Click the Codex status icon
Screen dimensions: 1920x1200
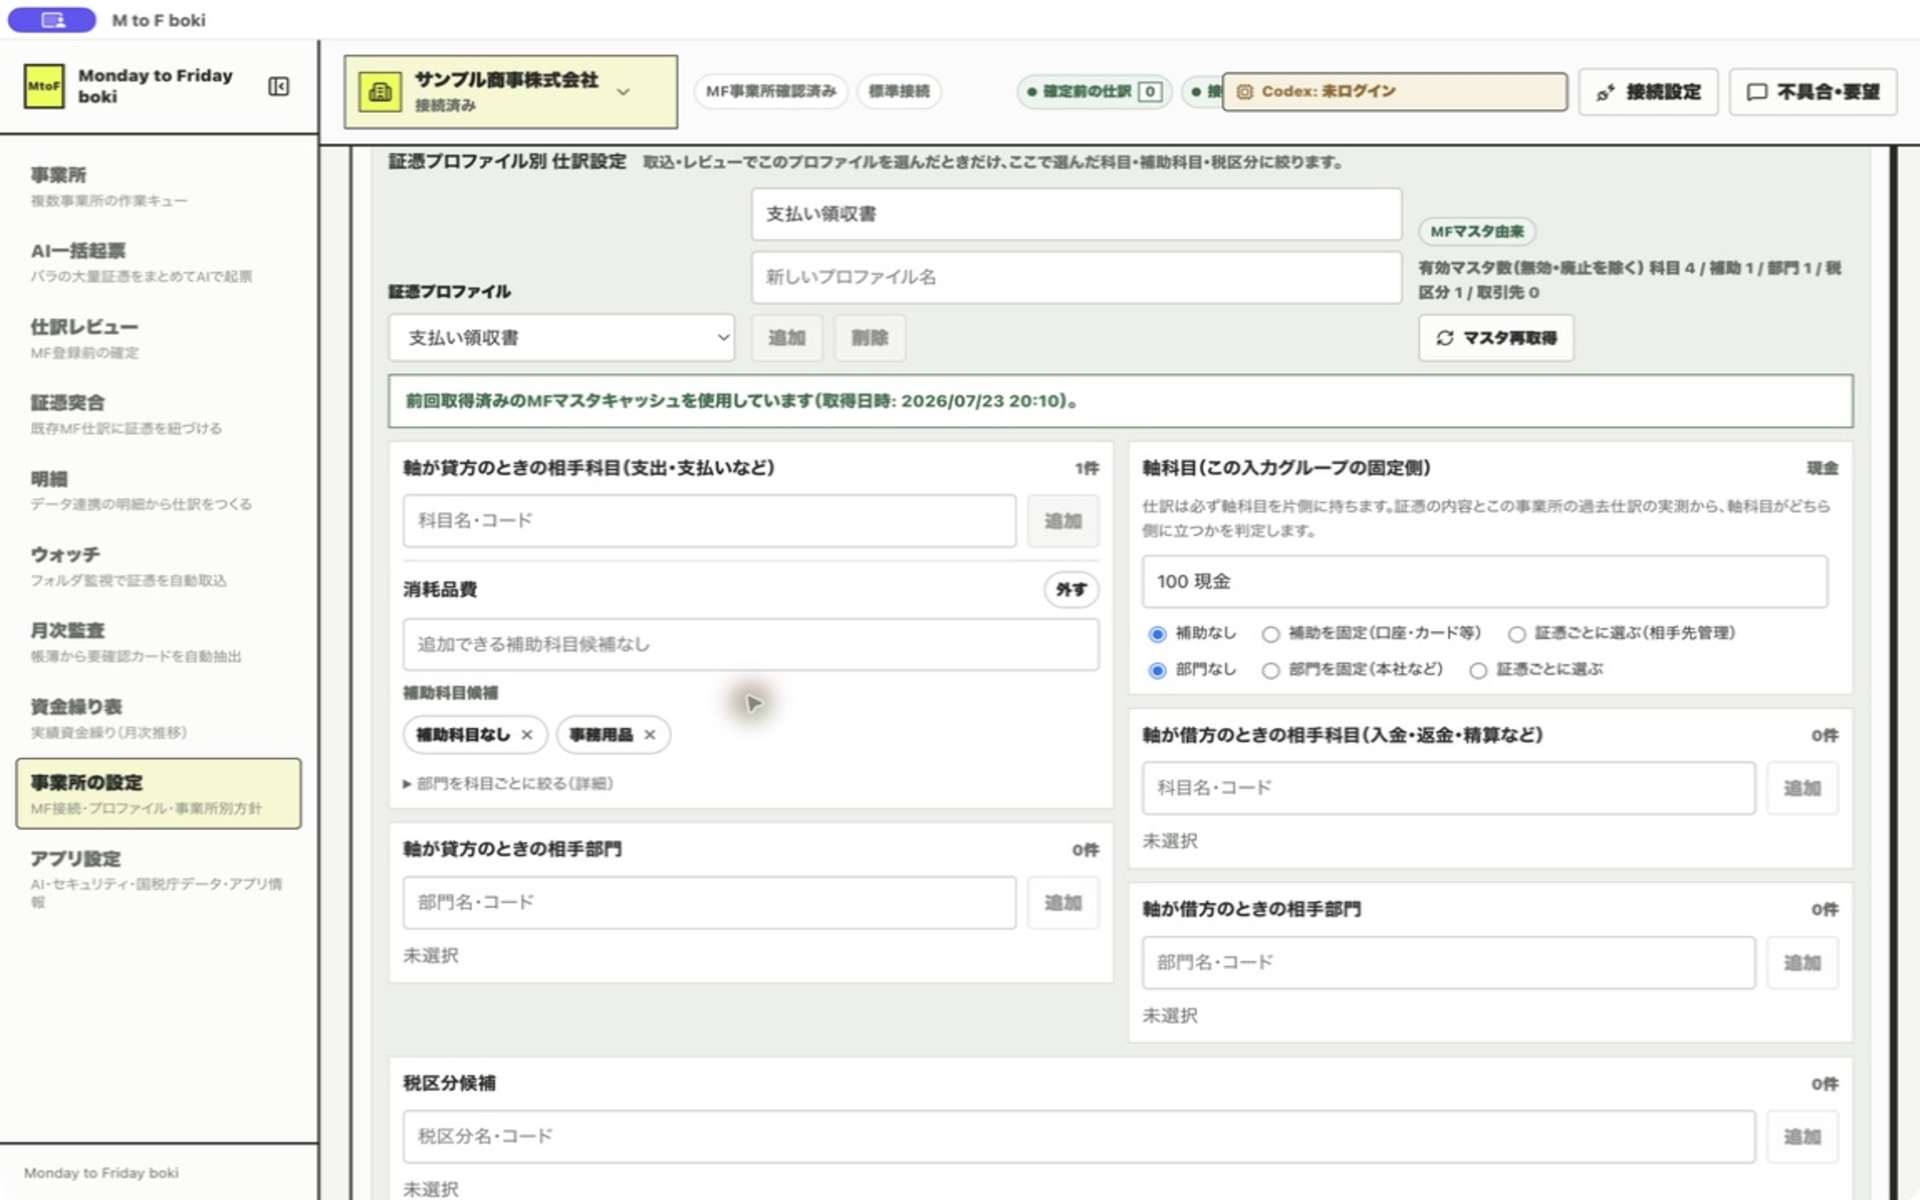tap(1245, 92)
